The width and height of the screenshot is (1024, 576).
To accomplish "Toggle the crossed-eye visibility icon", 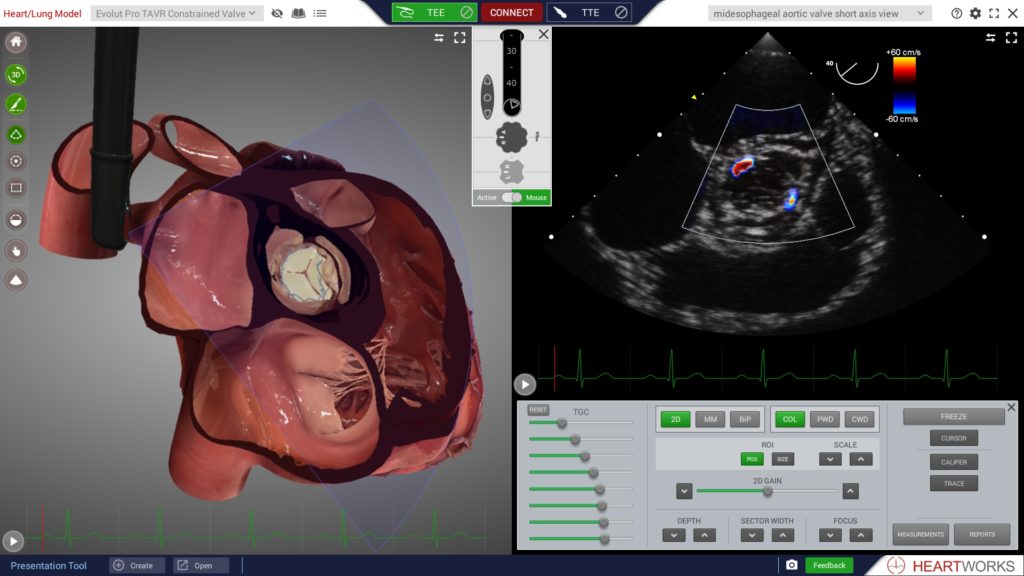I will (x=277, y=13).
